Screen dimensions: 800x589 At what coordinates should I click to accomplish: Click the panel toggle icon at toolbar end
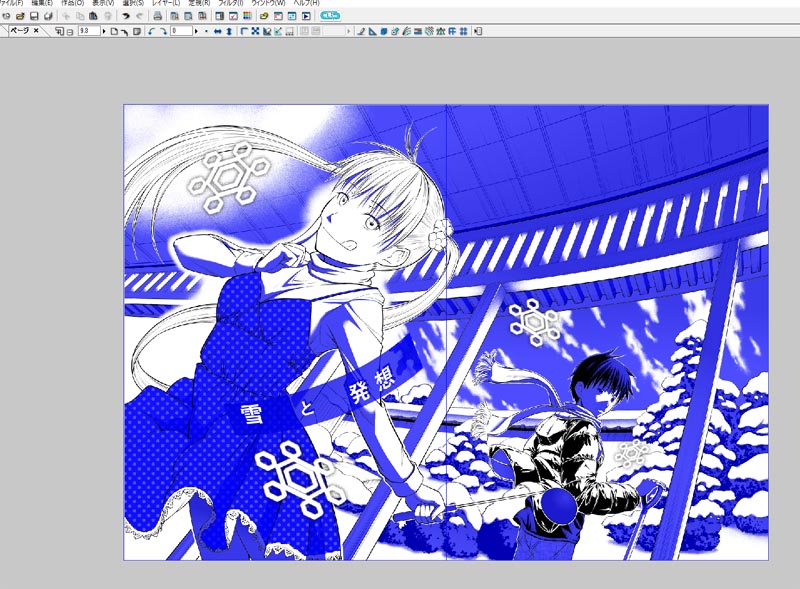[x=478, y=31]
